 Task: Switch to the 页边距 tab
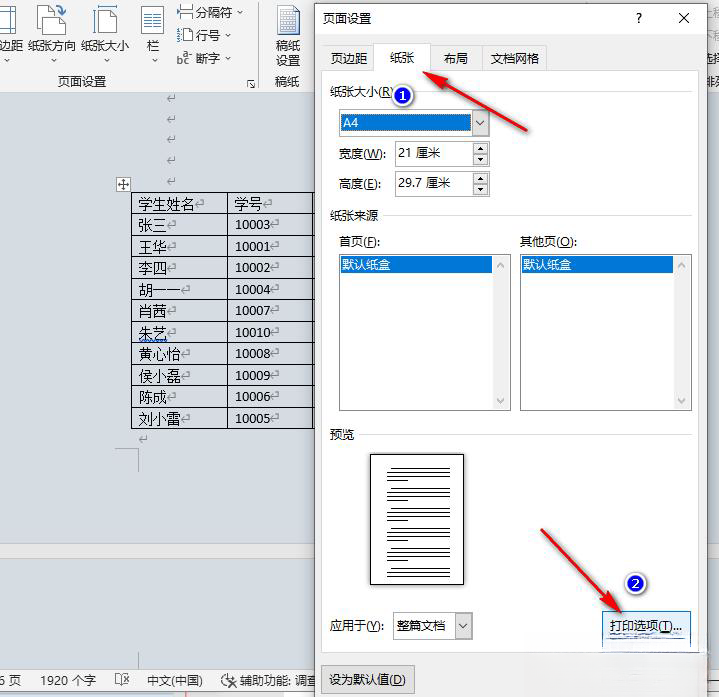point(348,58)
